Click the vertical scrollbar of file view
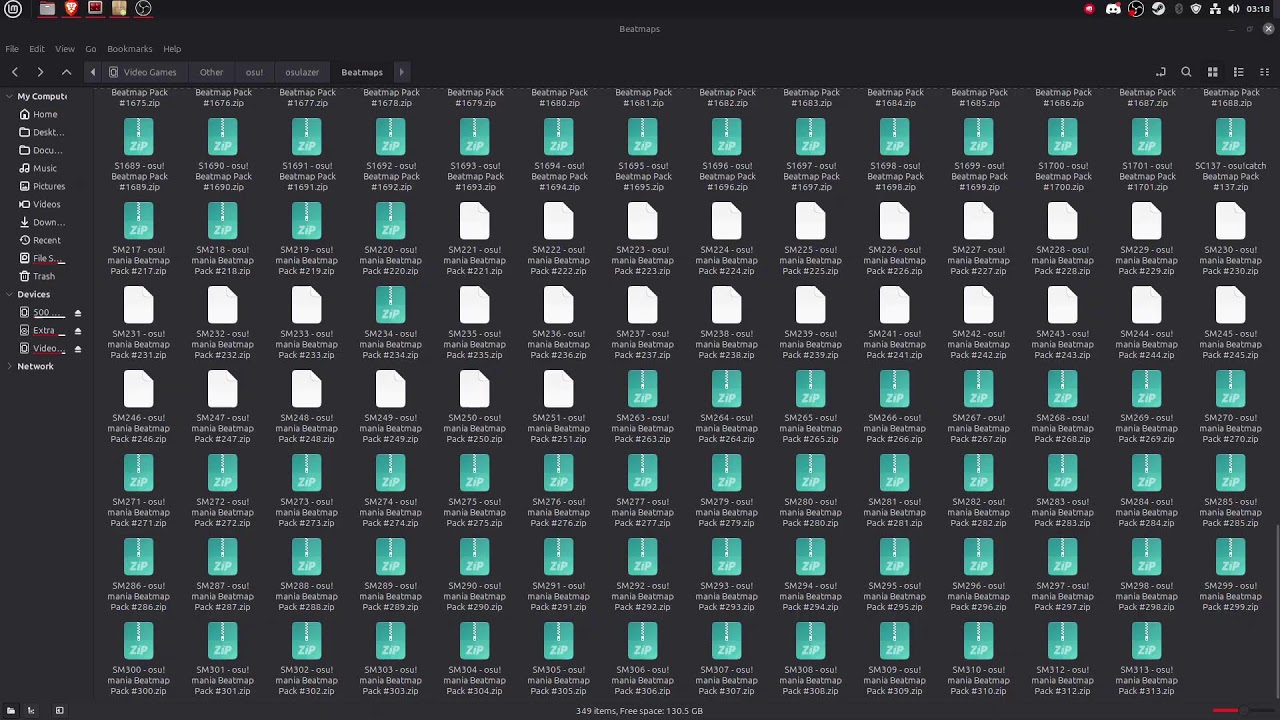This screenshot has width=1280, height=720. (x=1276, y=611)
